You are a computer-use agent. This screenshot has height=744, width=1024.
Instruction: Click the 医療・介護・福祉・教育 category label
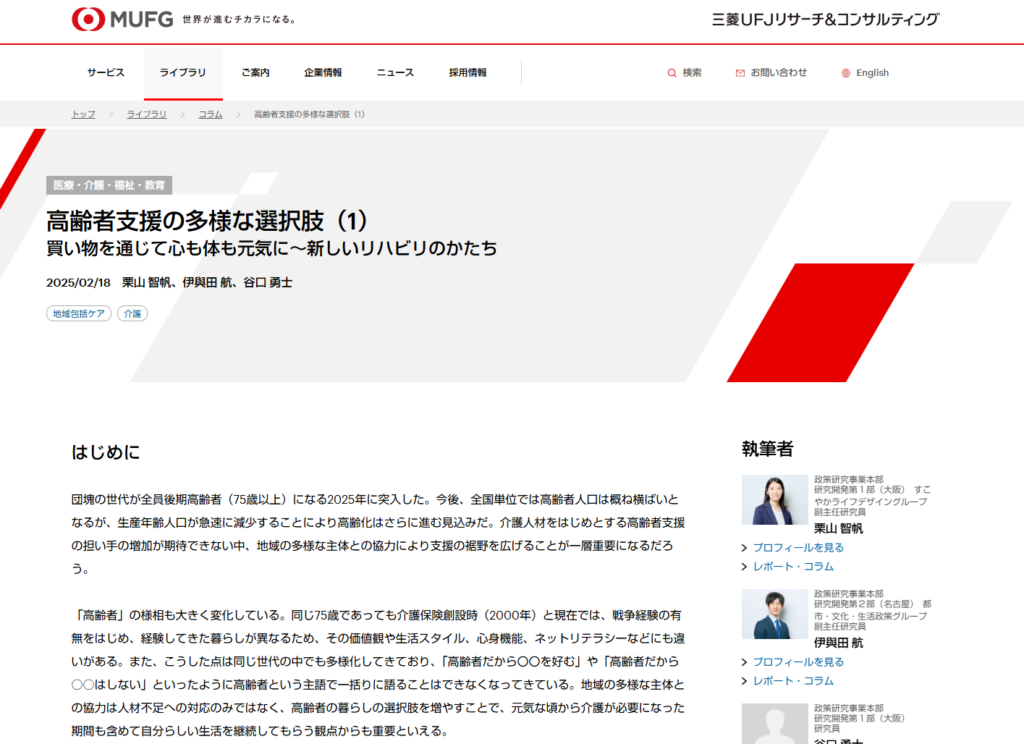click(x=109, y=186)
